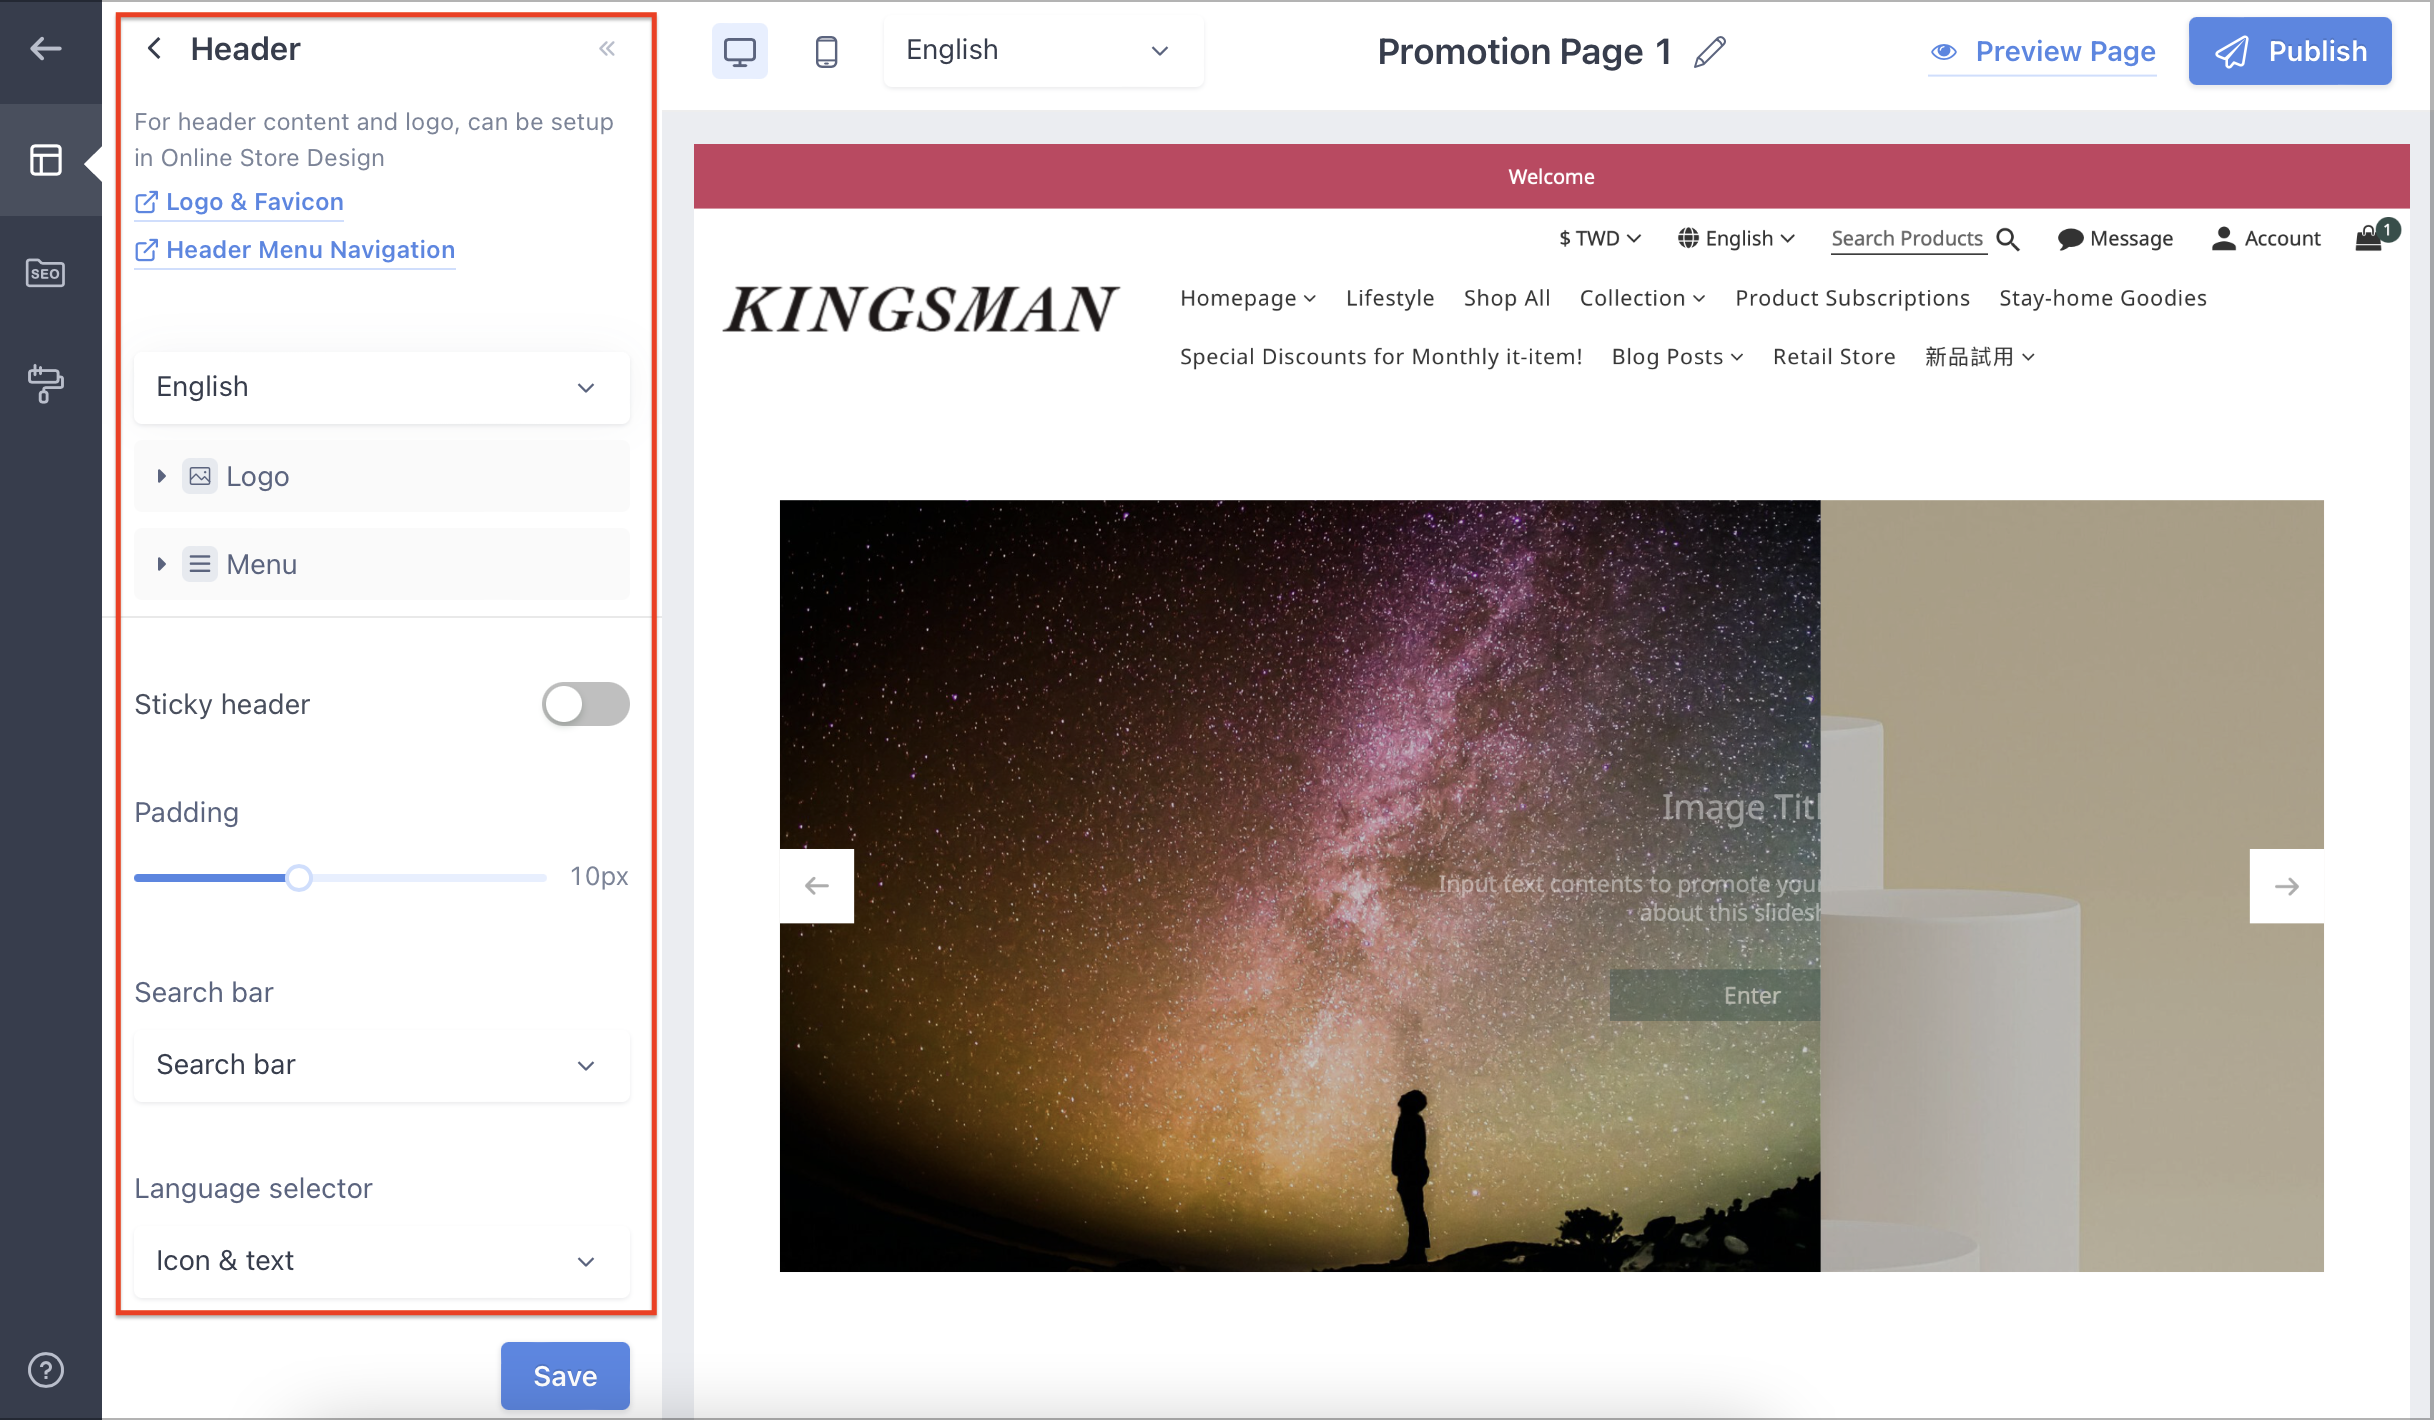This screenshot has width=2434, height=1420.
Task: Edit page title pencil icon
Action: click(x=1710, y=51)
